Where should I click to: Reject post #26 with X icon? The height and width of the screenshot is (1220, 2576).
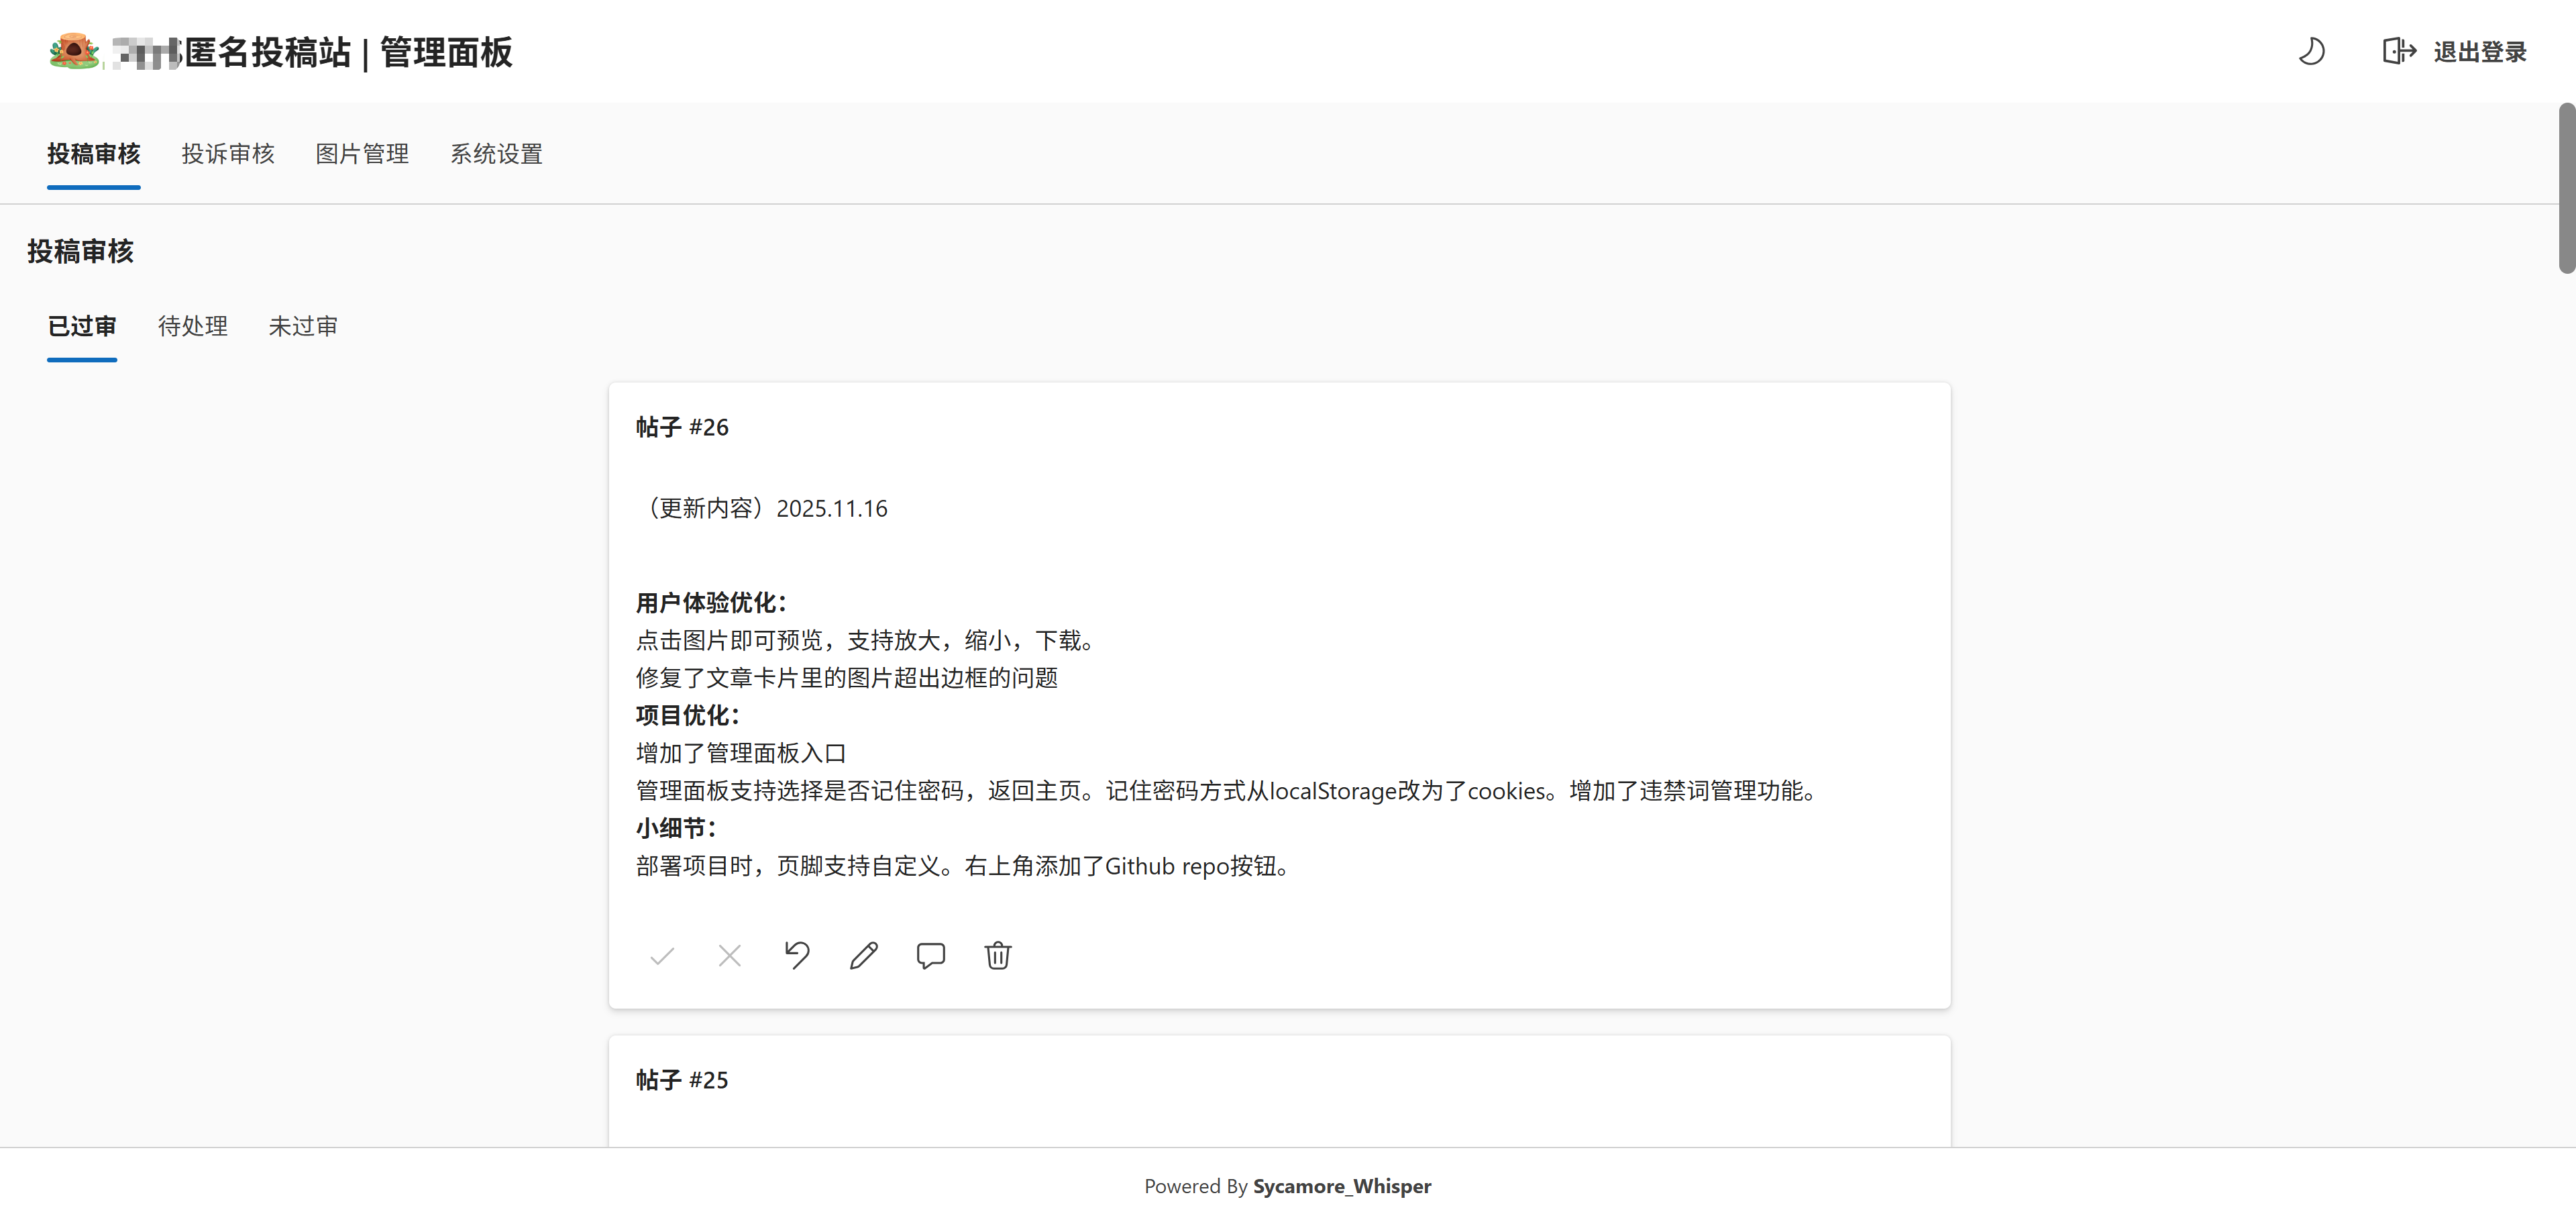tap(730, 956)
